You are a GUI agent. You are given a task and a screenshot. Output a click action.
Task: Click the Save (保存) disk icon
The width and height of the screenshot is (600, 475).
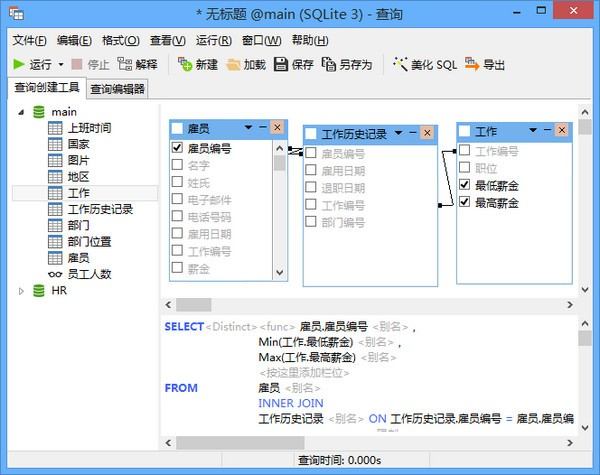tap(281, 64)
